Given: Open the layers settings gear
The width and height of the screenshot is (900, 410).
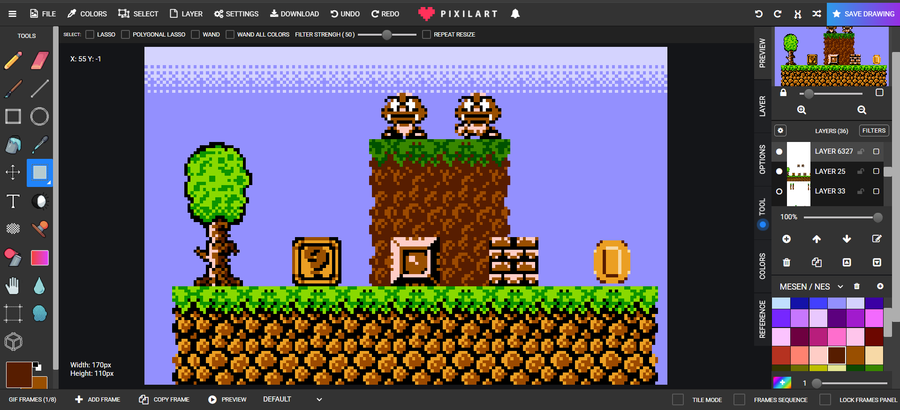Looking at the screenshot, I should tap(780, 130).
